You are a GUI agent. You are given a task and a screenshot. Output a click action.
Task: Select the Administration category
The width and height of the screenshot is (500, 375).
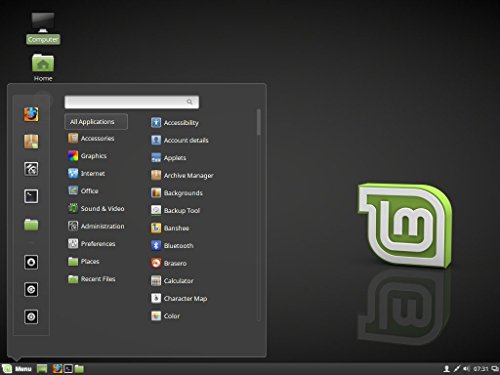[96, 226]
